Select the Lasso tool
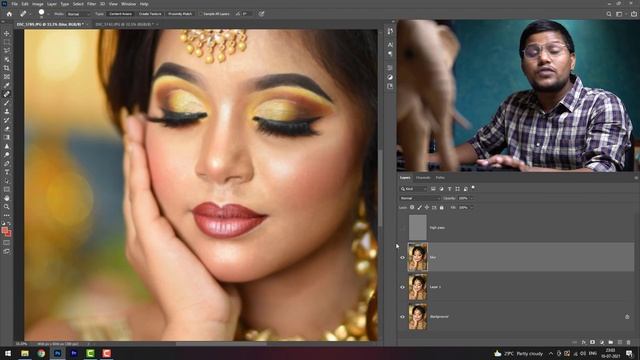The width and height of the screenshot is (640, 360). (7, 50)
